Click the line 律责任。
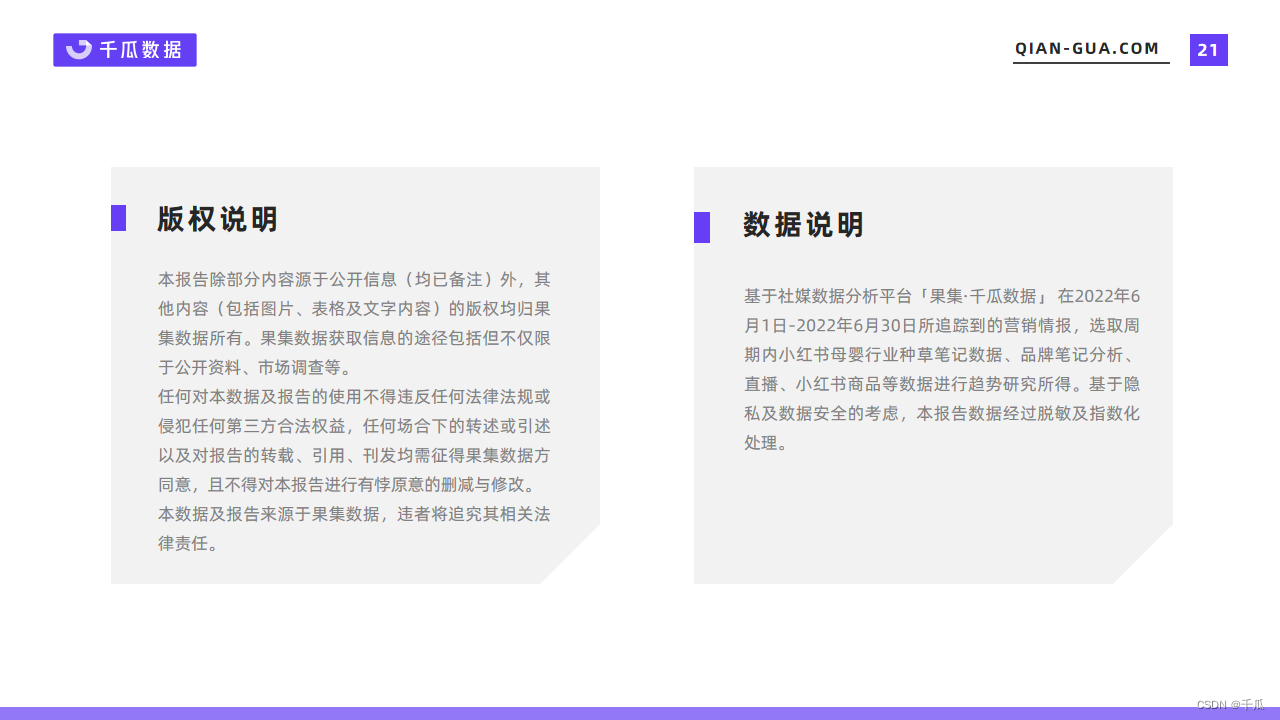Image resolution: width=1280 pixels, height=720 pixels. coord(188,544)
